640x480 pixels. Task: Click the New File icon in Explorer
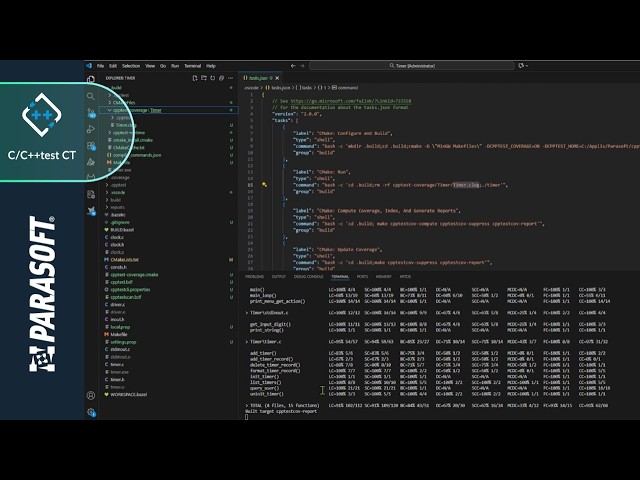coord(195,78)
